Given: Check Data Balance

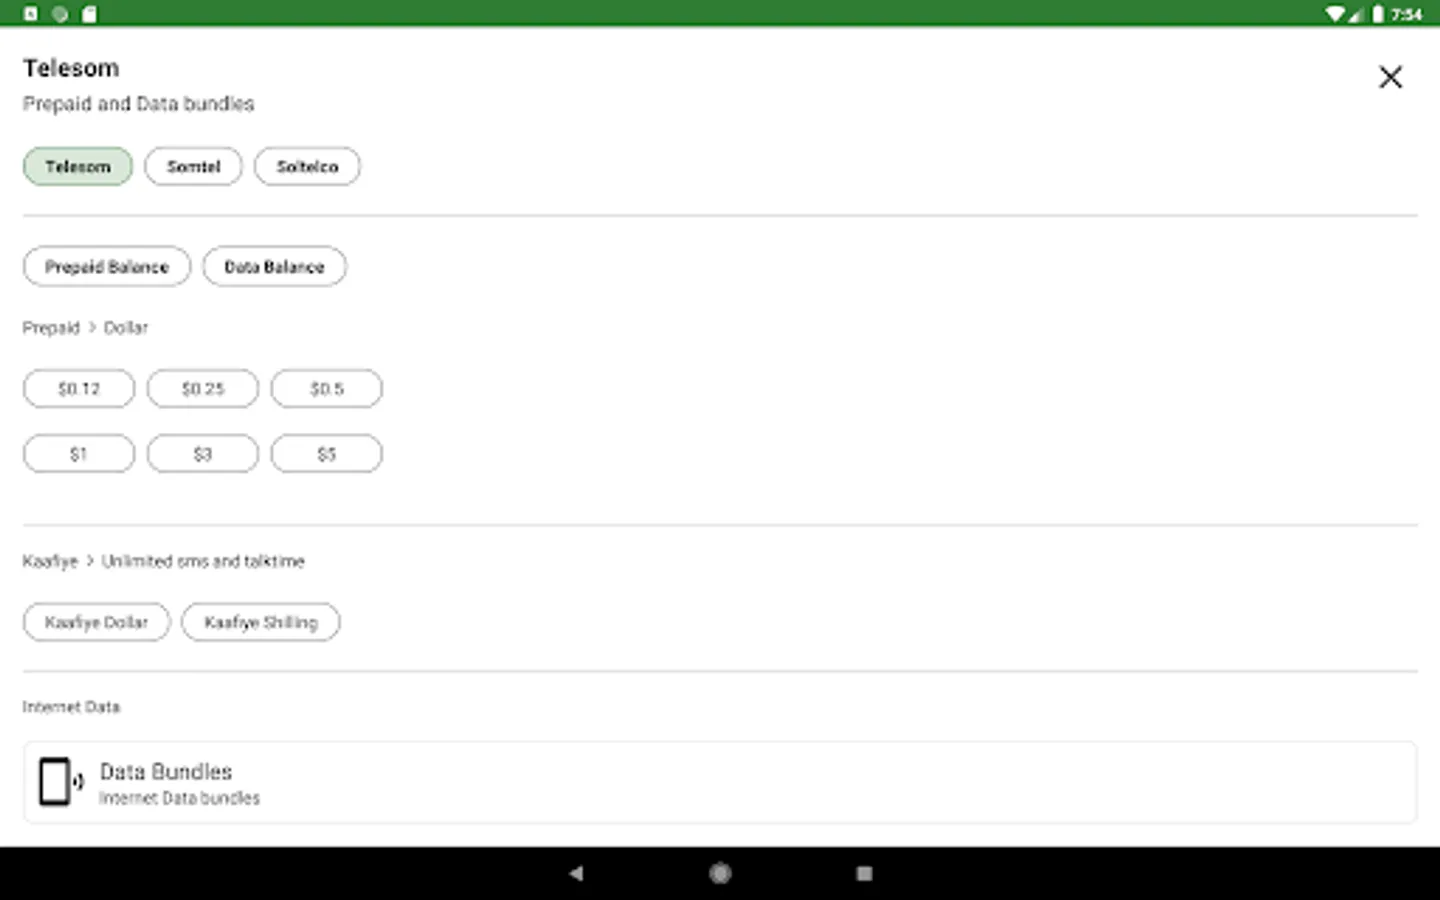Looking at the screenshot, I should tap(274, 267).
